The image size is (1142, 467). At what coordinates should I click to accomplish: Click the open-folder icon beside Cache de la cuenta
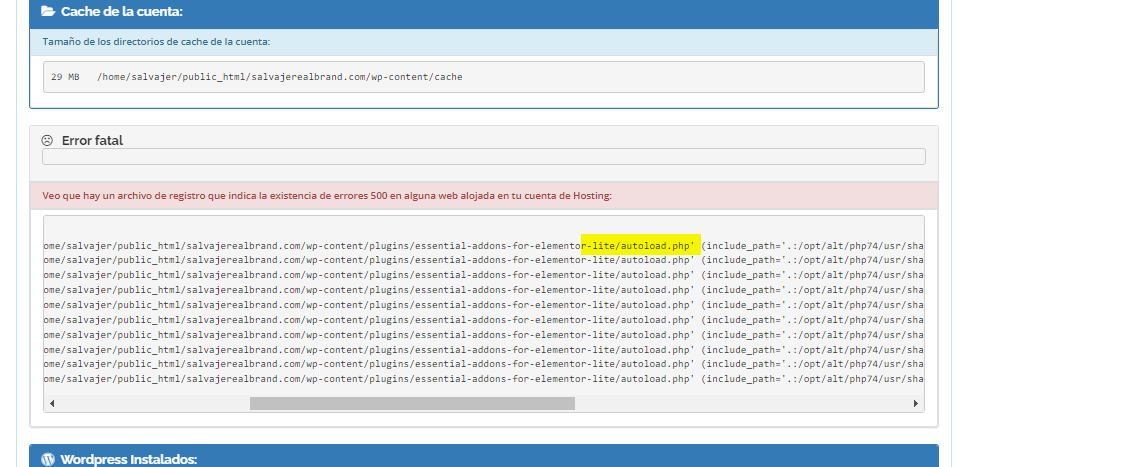pos(48,12)
